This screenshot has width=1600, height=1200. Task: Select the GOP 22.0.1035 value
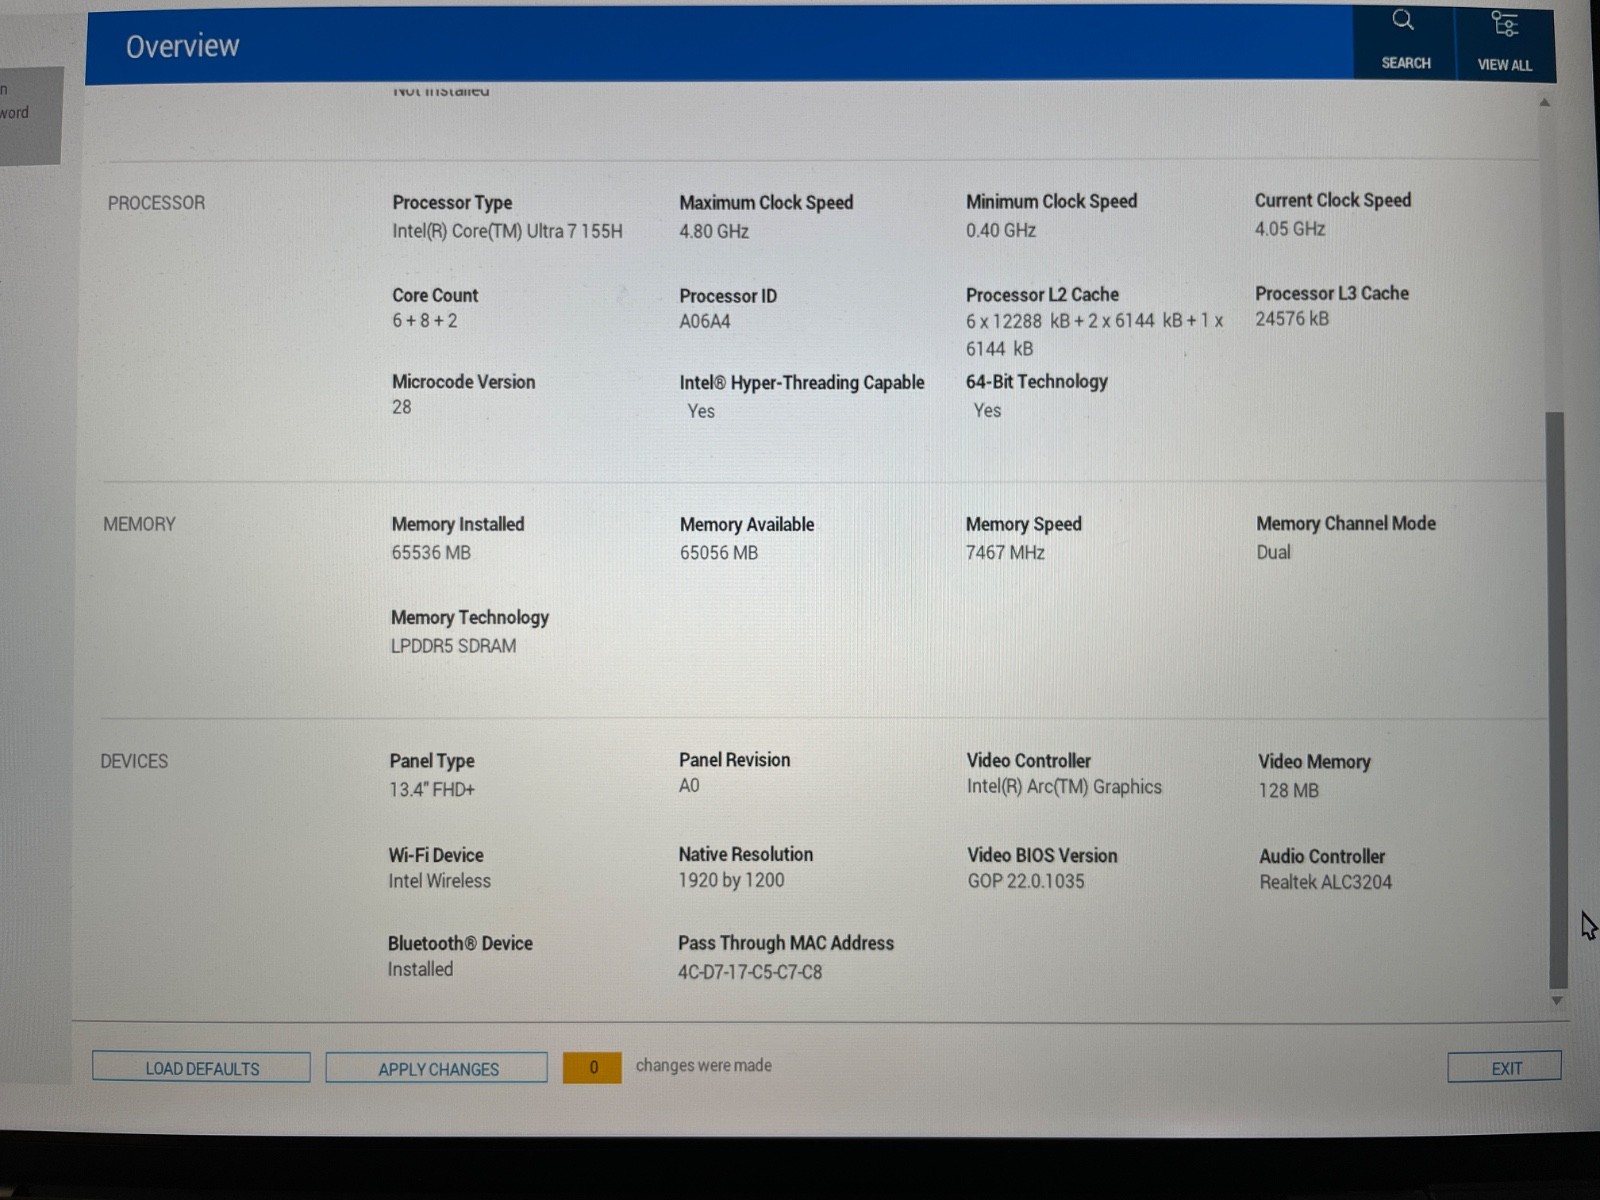(x=1026, y=881)
